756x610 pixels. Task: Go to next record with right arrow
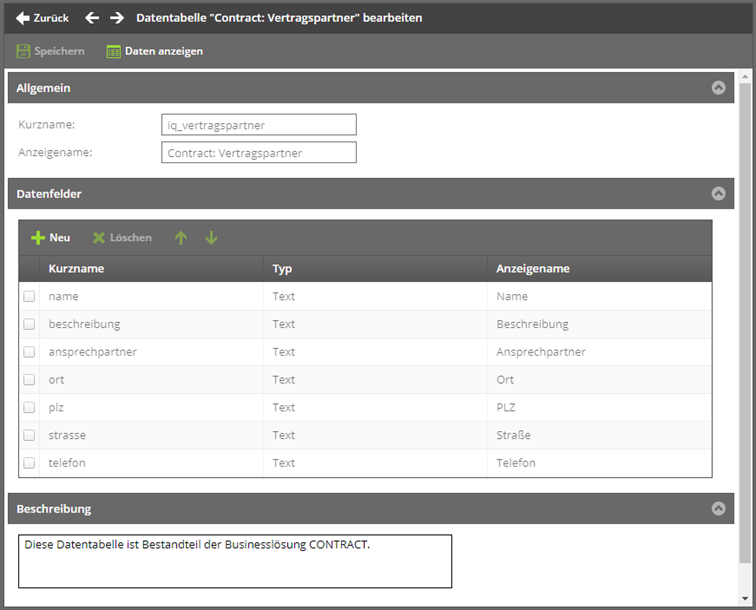[117, 18]
